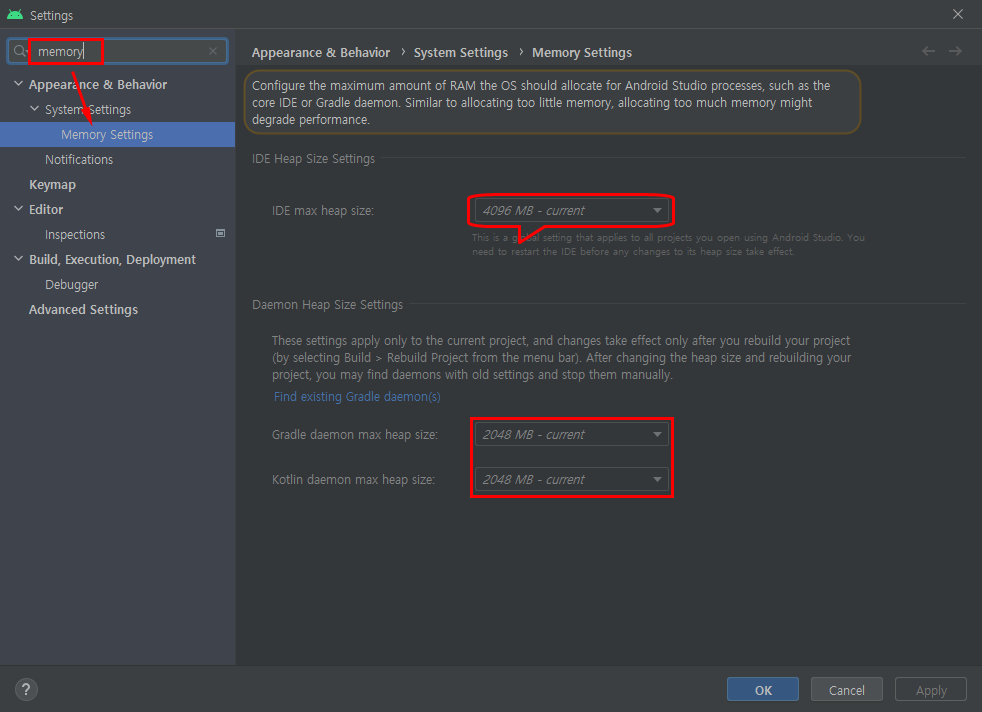The width and height of the screenshot is (982, 712).
Task: Select Notifications in the settings tree
Action: pos(79,160)
